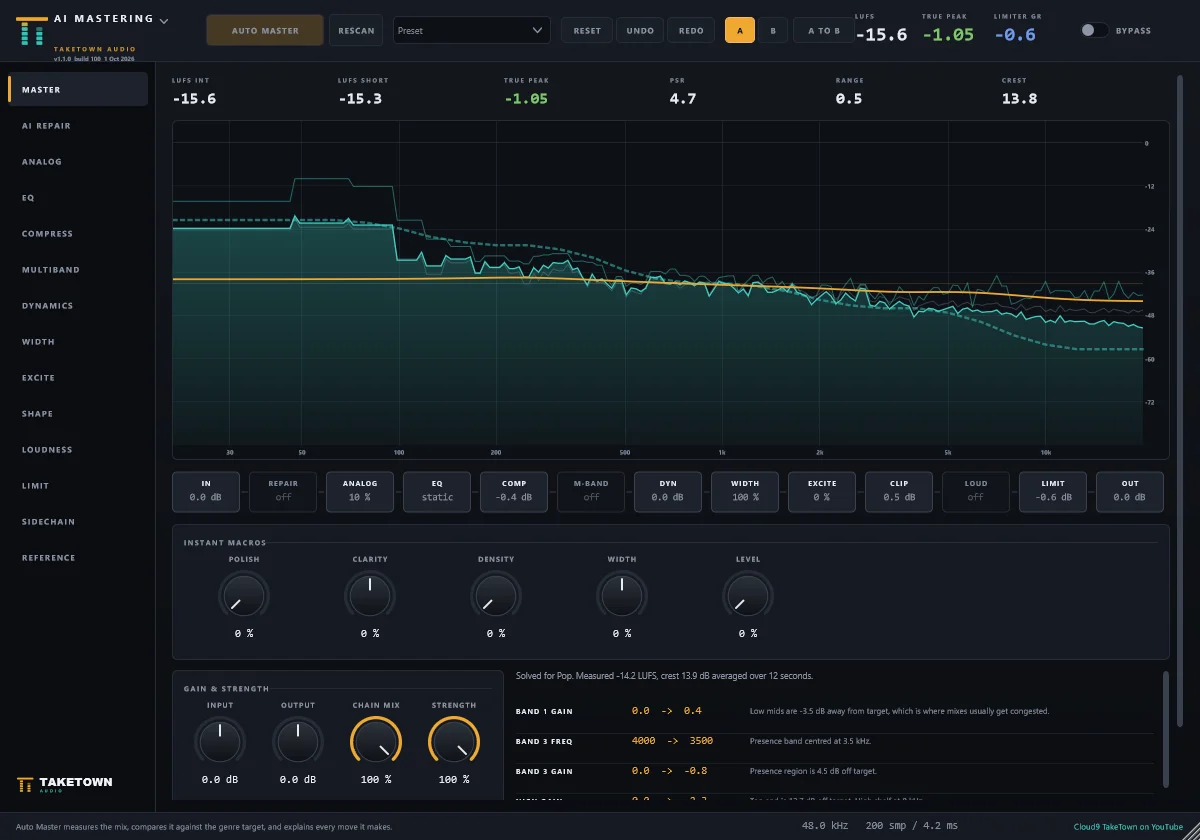Open the Reference section
This screenshot has height=840, width=1200.
click(78, 557)
